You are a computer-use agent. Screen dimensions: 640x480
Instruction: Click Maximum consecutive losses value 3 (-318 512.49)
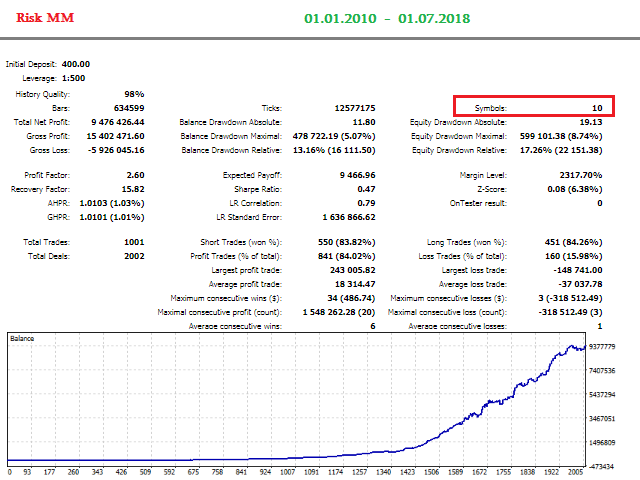click(570, 298)
